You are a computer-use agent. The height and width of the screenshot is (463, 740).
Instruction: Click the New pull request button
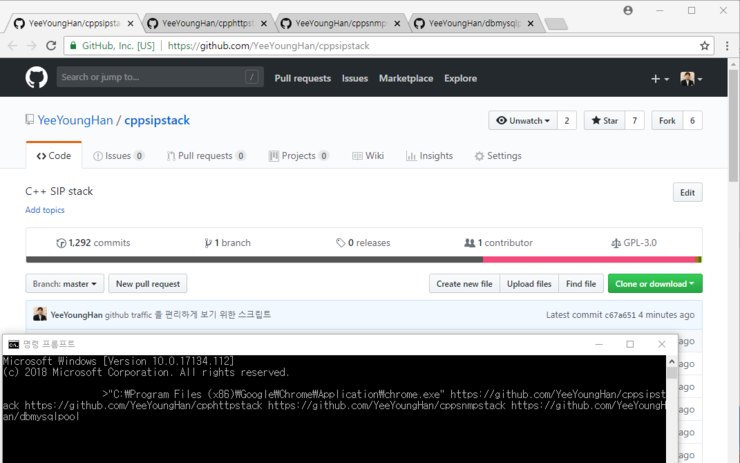[x=148, y=284]
